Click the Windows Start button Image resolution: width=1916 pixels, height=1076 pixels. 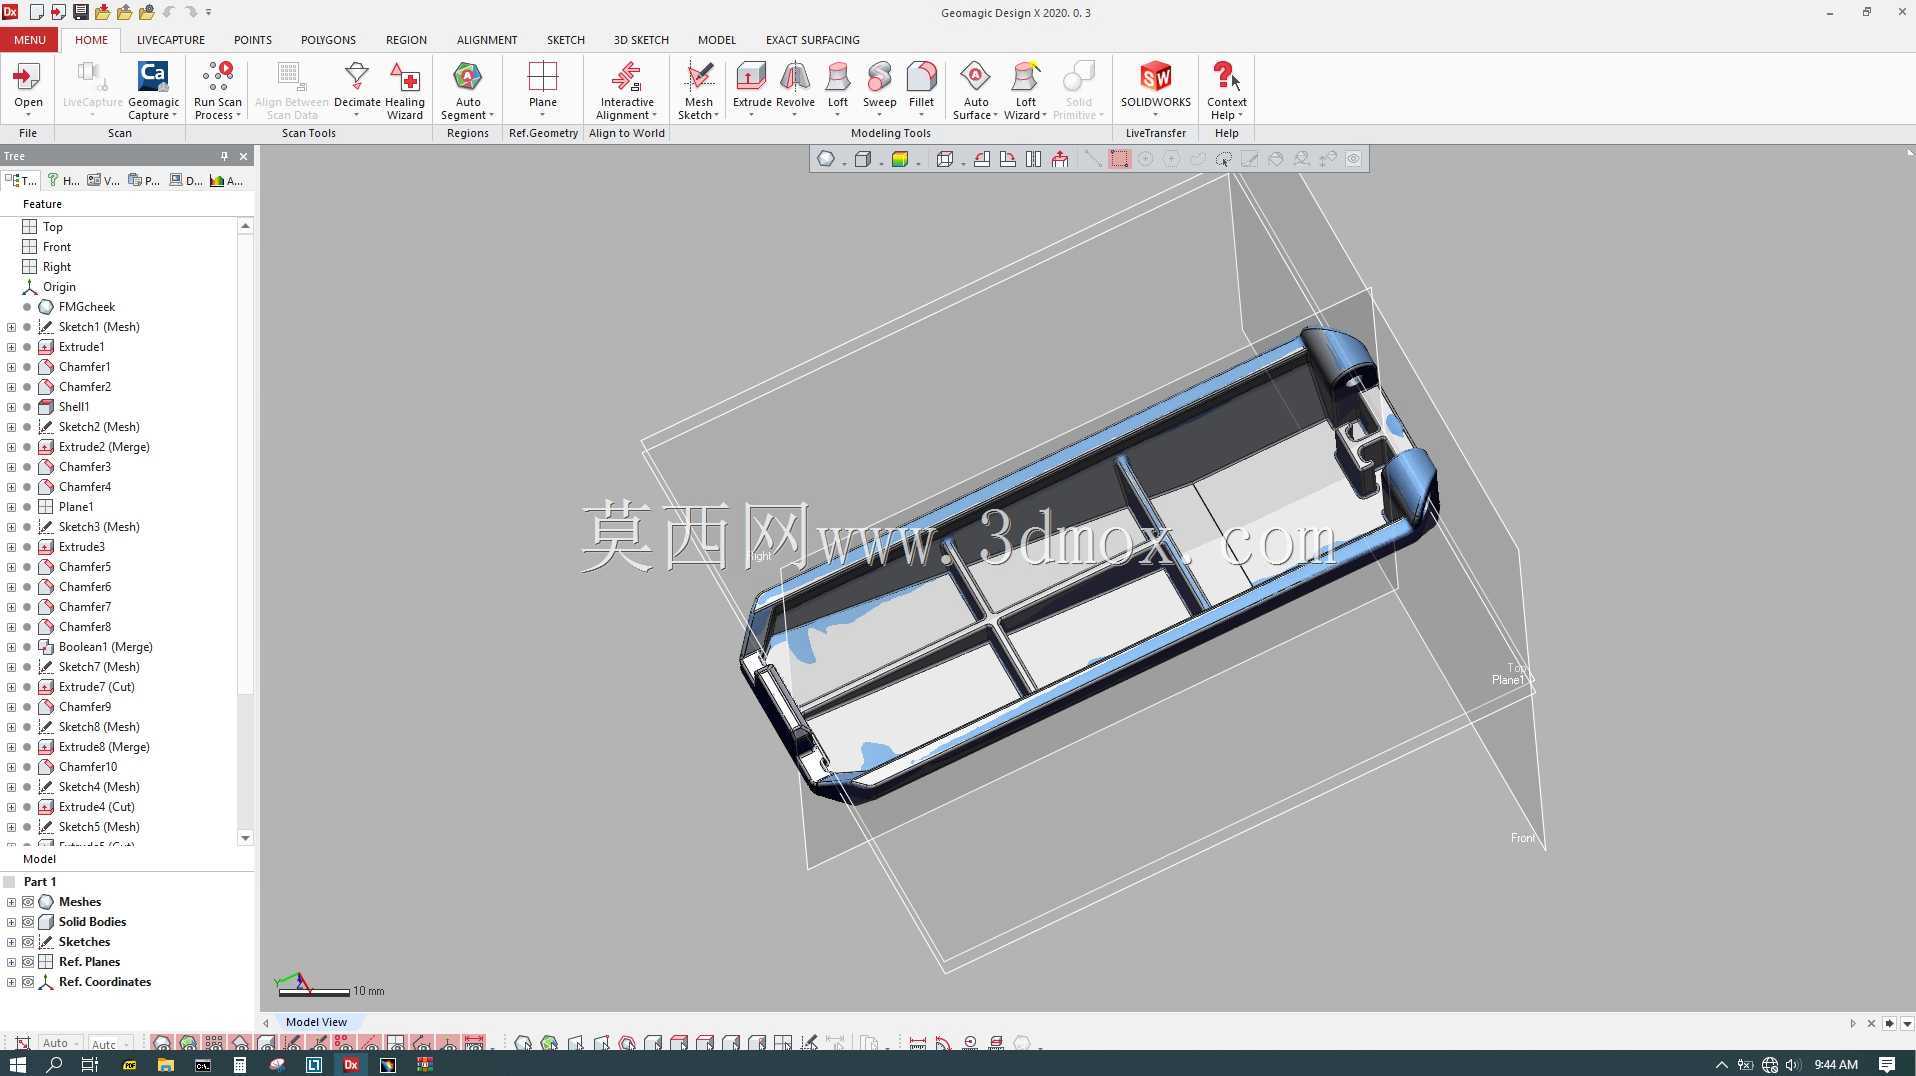pos(17,1064)
